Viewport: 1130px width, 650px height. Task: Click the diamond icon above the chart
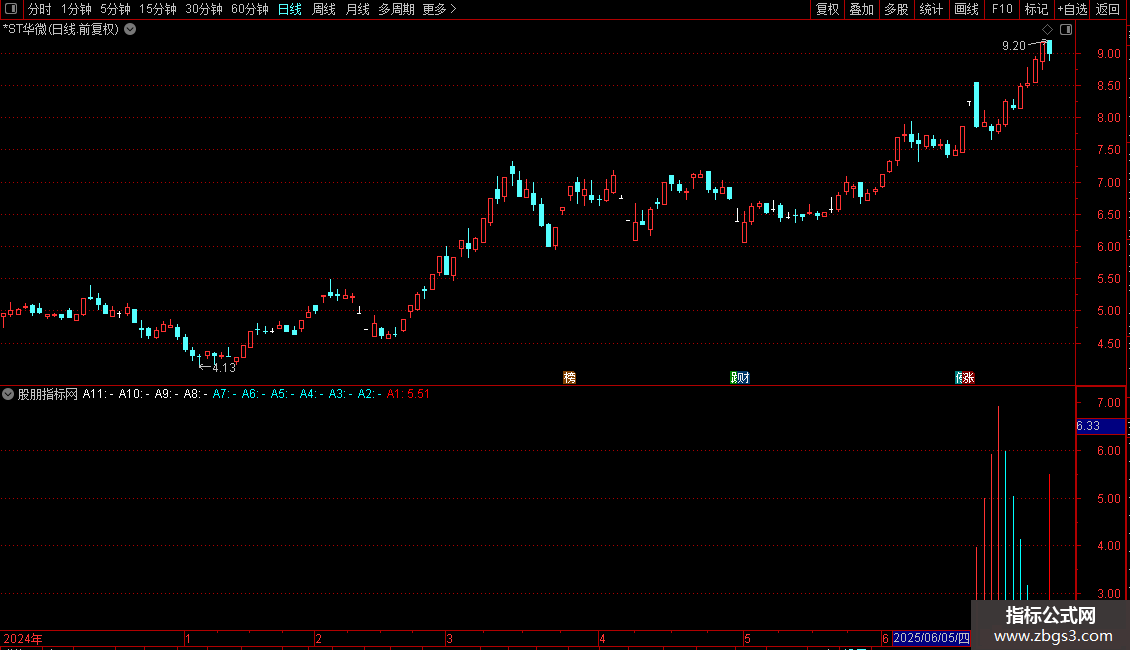click(x=1048, y=30)
